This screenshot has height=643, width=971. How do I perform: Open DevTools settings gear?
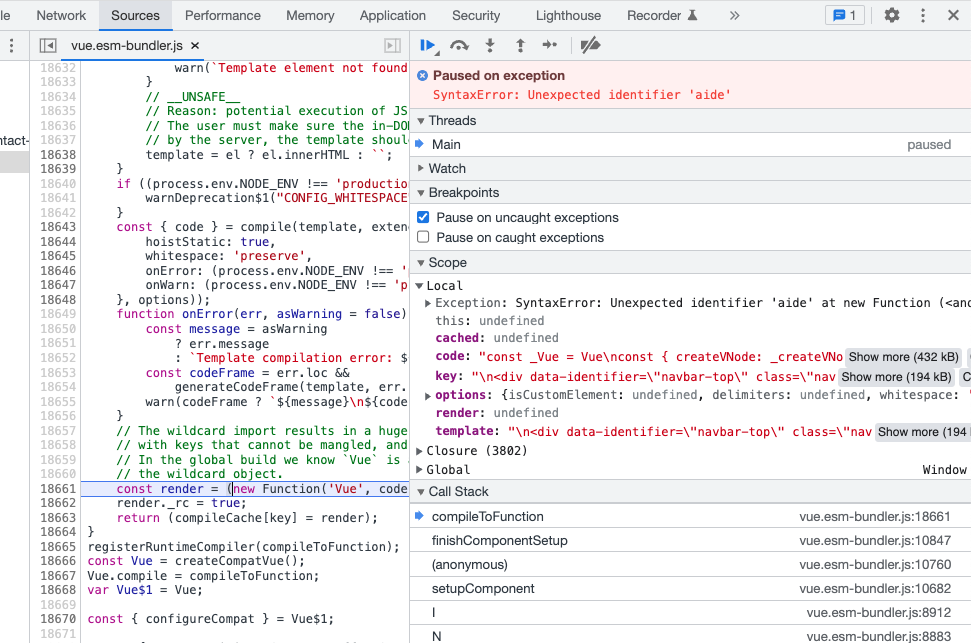pos(892,15)
